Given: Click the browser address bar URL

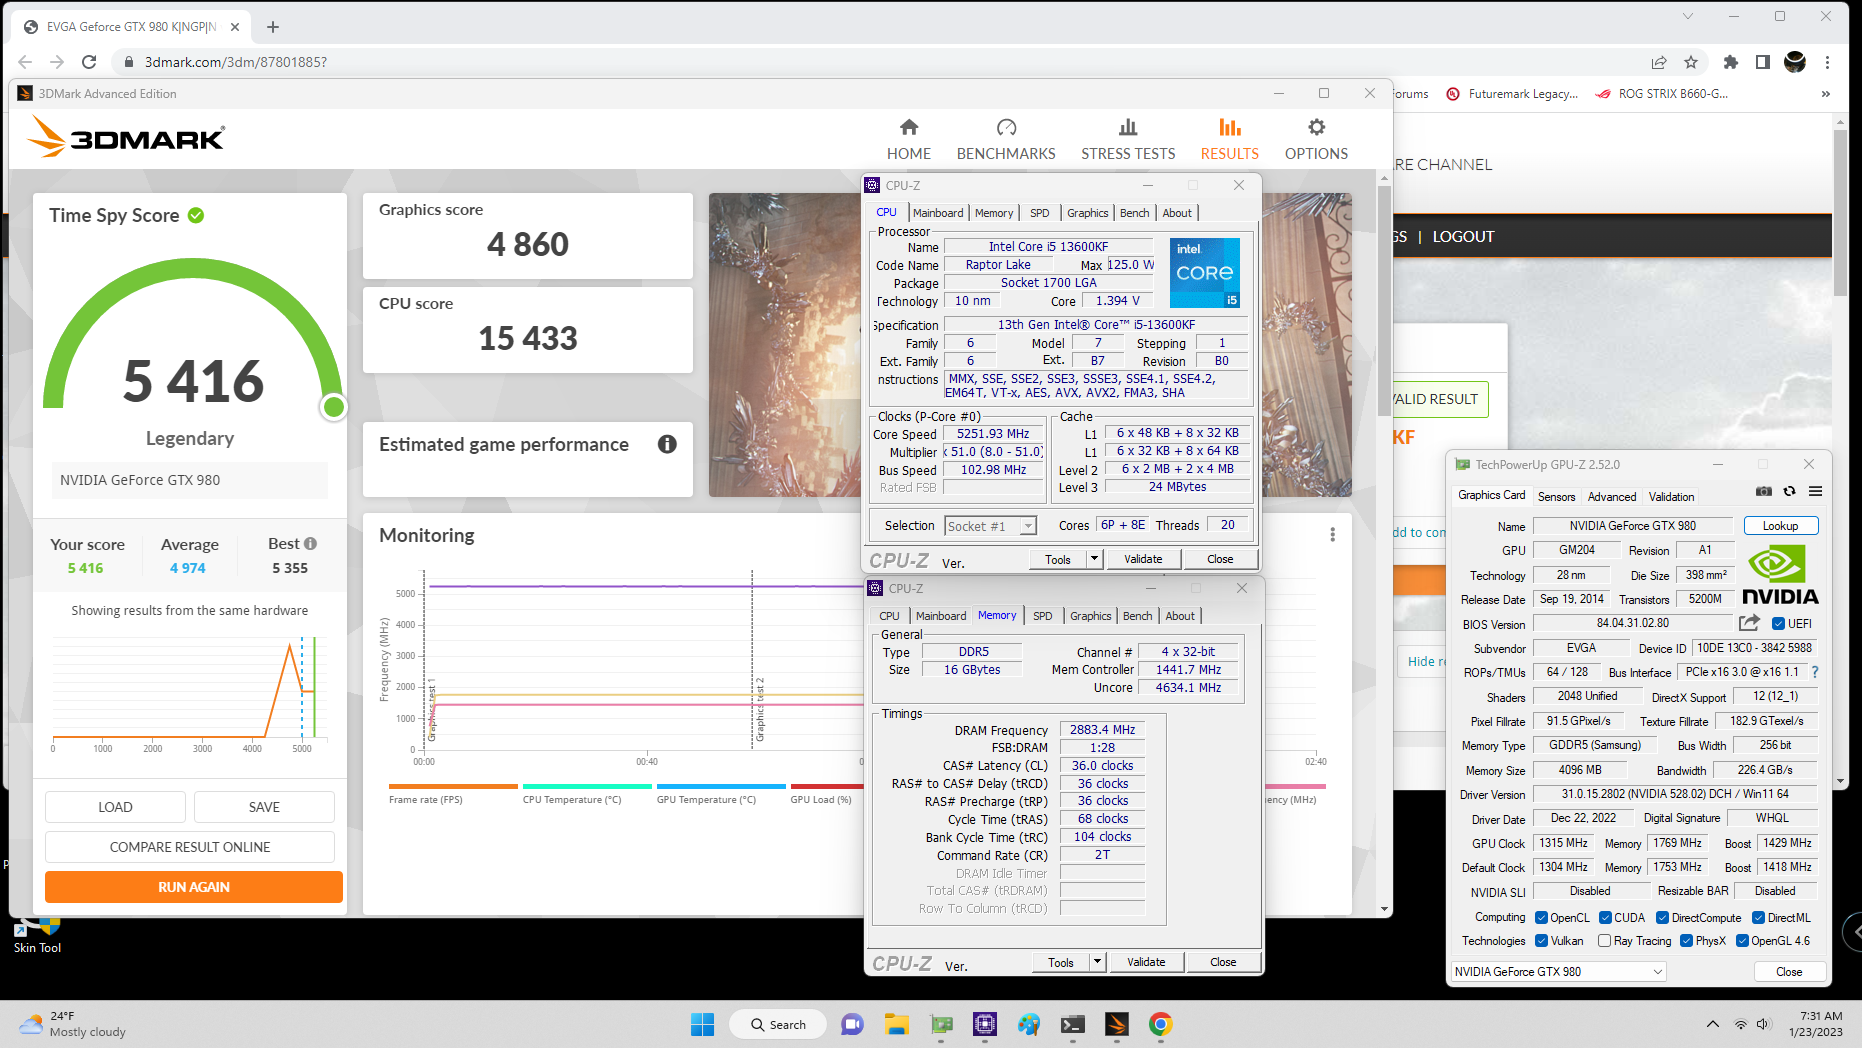Looking at the screenshot, I should coord(236,62).
